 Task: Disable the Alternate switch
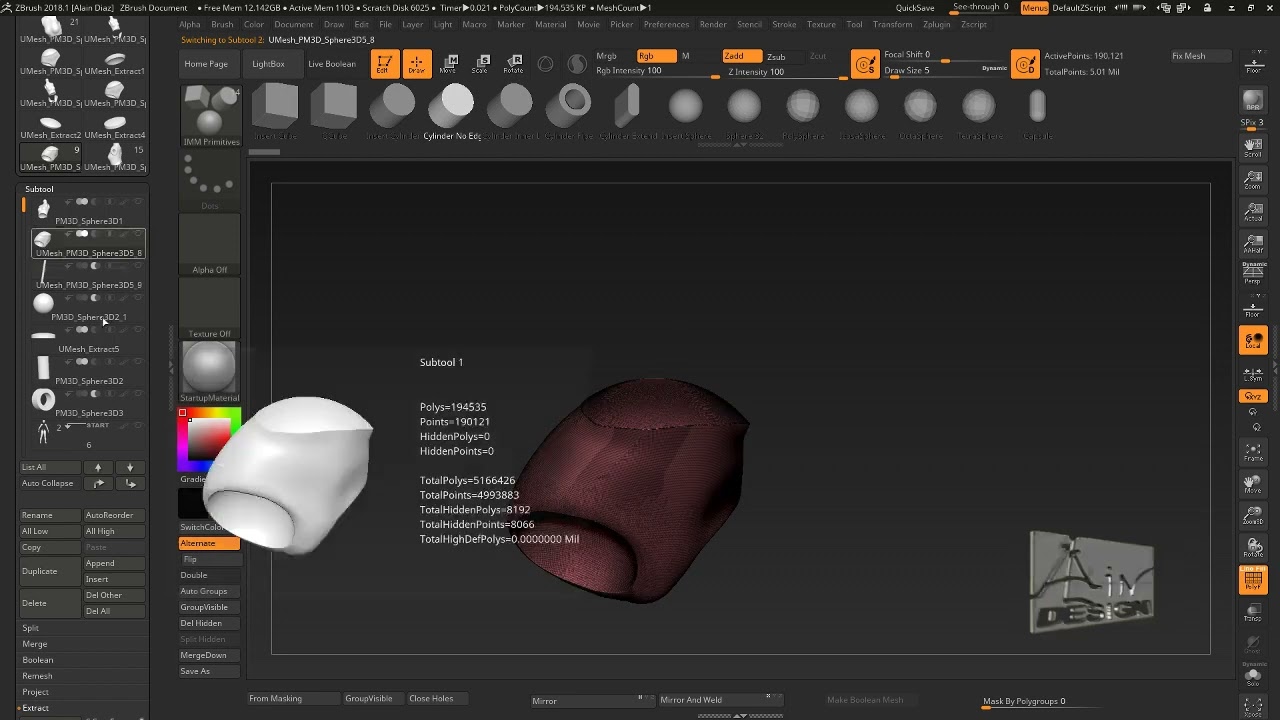pos(209,543)
